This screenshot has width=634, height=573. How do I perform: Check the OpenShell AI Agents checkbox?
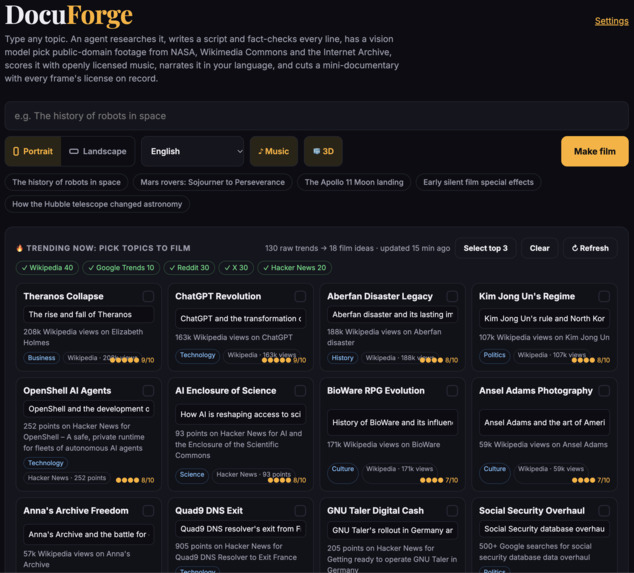click(148, 391)
